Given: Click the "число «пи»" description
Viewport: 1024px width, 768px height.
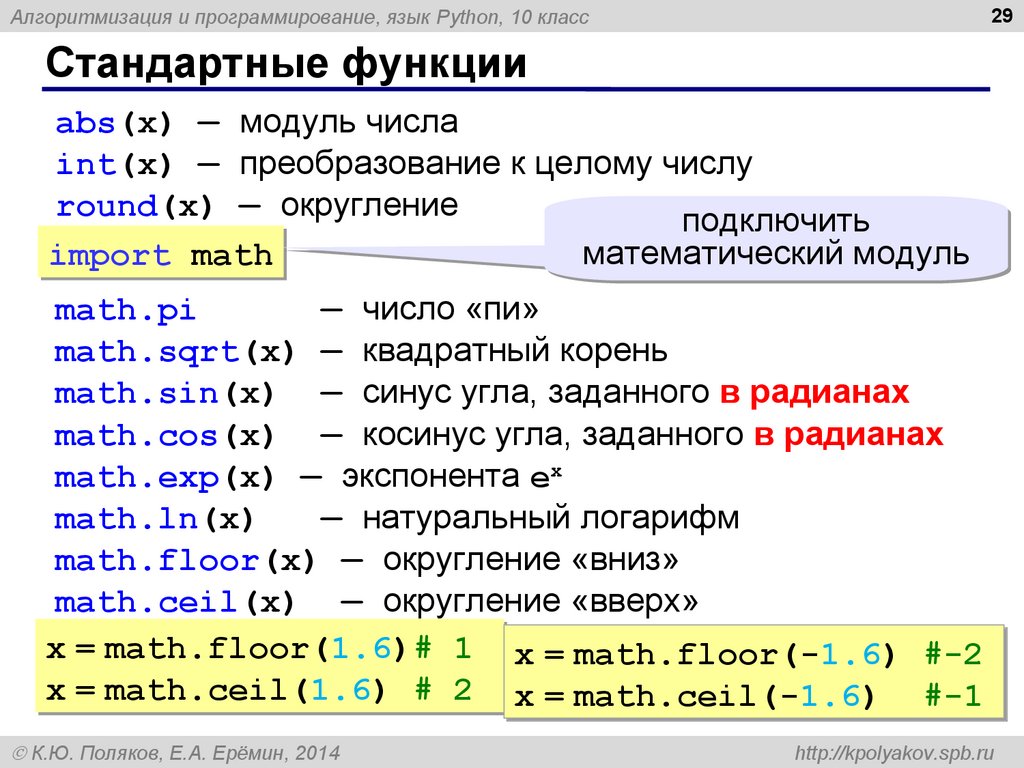Looking at the screenshot, I should [x=450, y=309].
